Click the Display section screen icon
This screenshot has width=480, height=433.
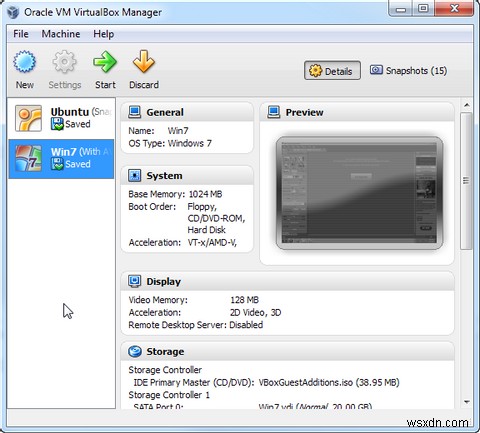point(135,281)
